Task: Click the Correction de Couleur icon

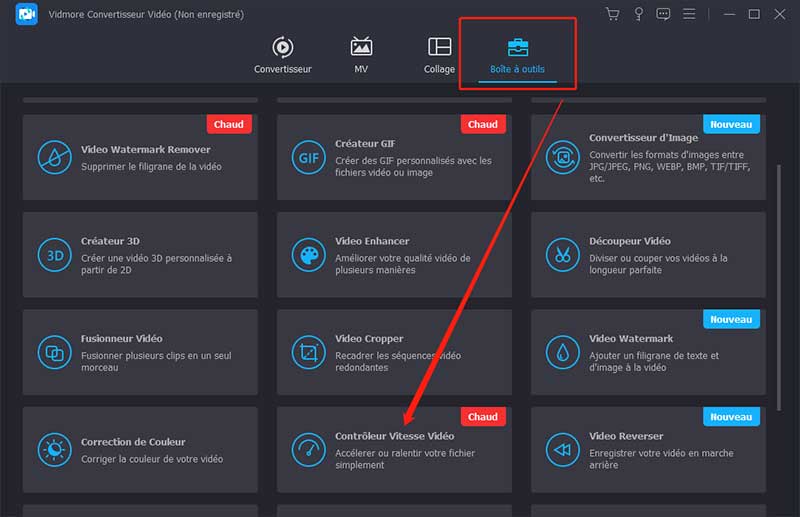Action: pyautogui.click(x=53, y=450)
